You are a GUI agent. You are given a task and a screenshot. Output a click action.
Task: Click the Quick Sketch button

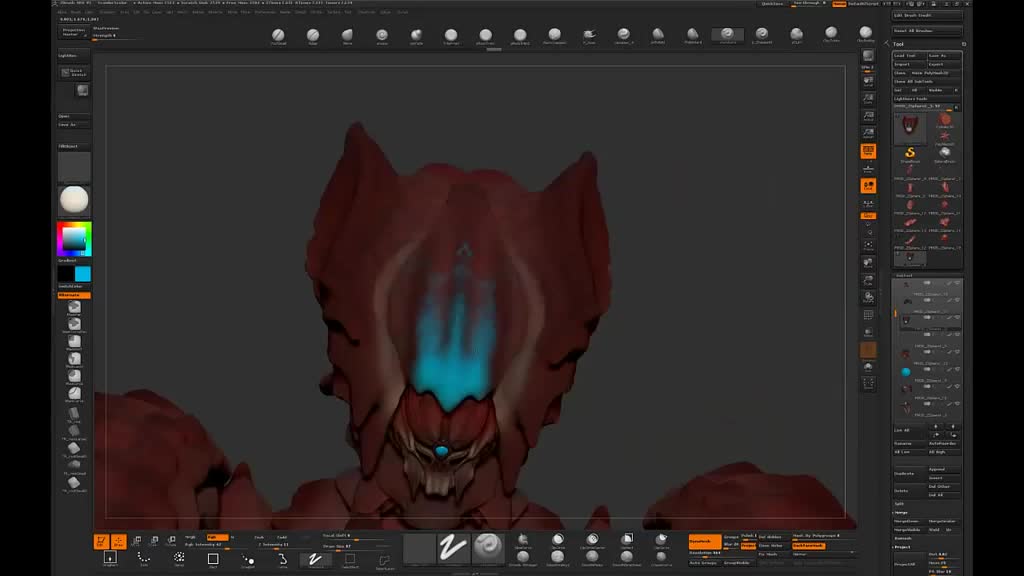click(x=74, y=72)
